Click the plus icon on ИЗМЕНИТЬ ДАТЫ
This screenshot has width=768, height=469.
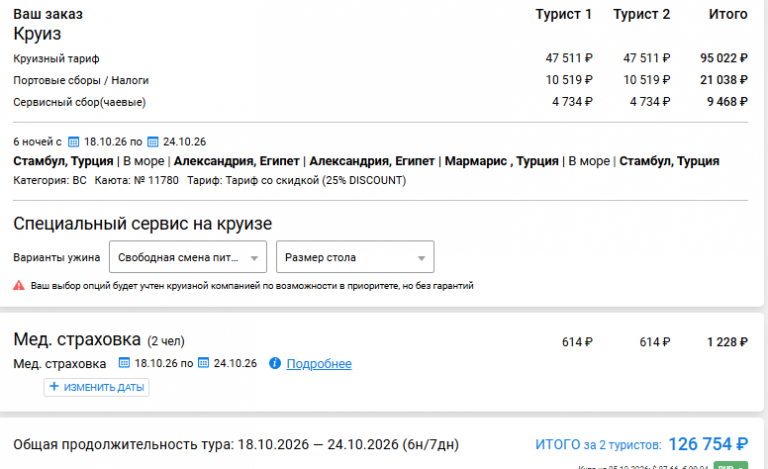point(54,387)
